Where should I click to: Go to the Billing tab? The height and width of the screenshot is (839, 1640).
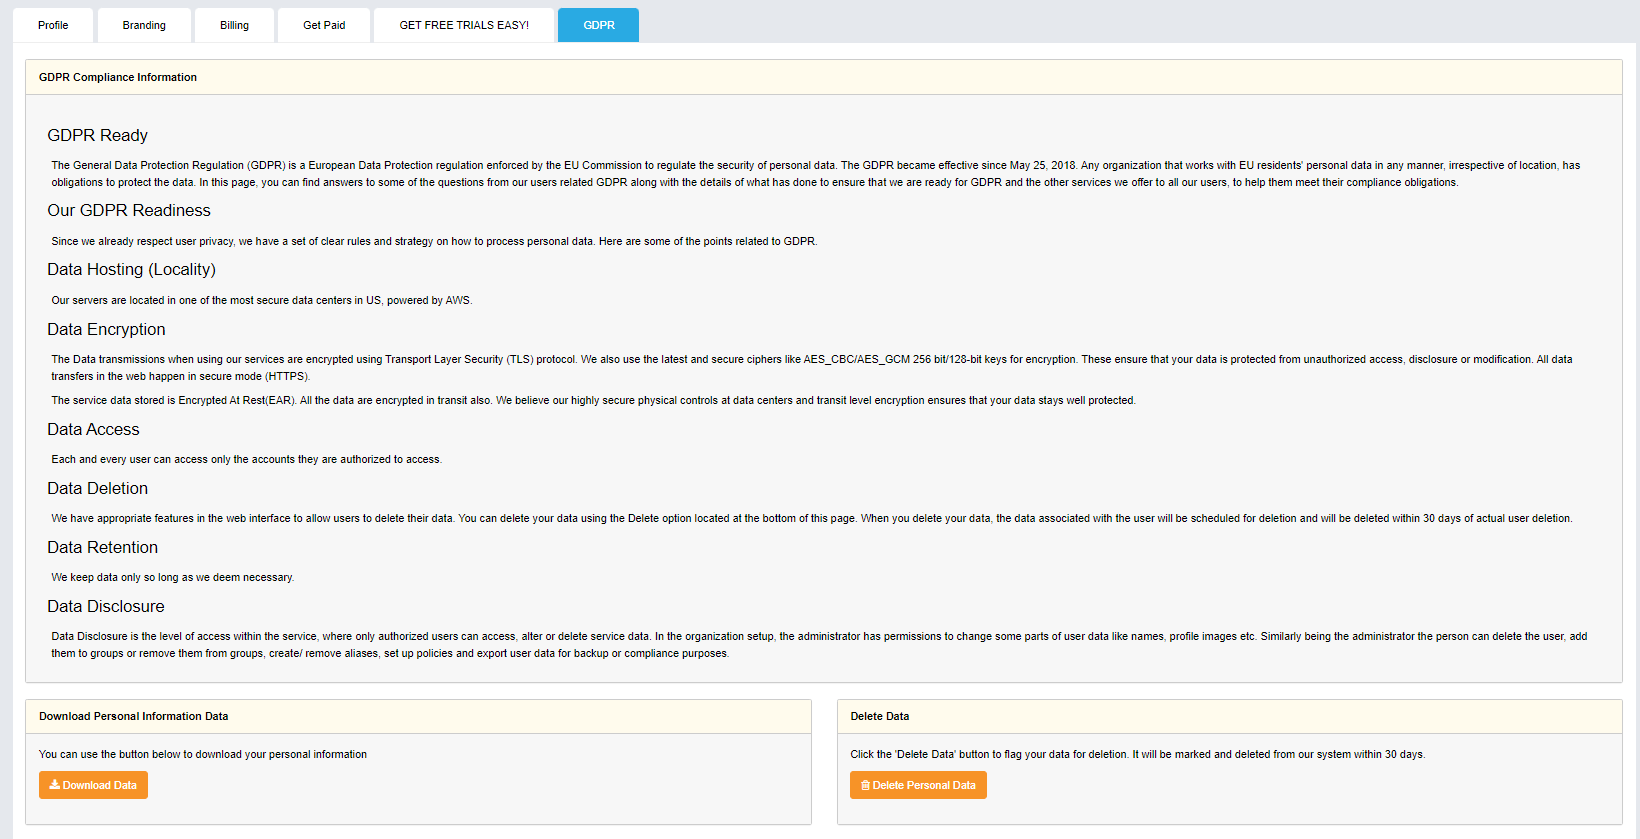click(234, 25)
